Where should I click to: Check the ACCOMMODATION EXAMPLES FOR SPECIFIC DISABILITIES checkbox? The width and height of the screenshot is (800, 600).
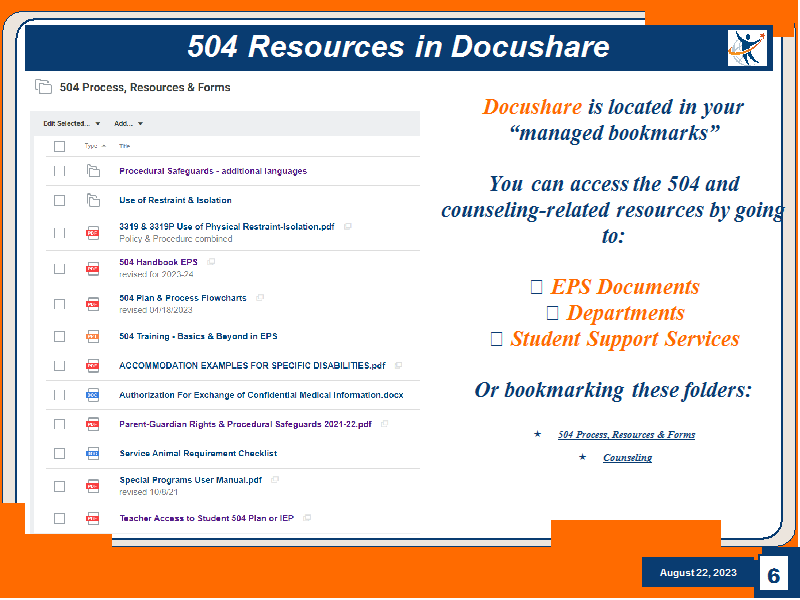click(59, 366)
